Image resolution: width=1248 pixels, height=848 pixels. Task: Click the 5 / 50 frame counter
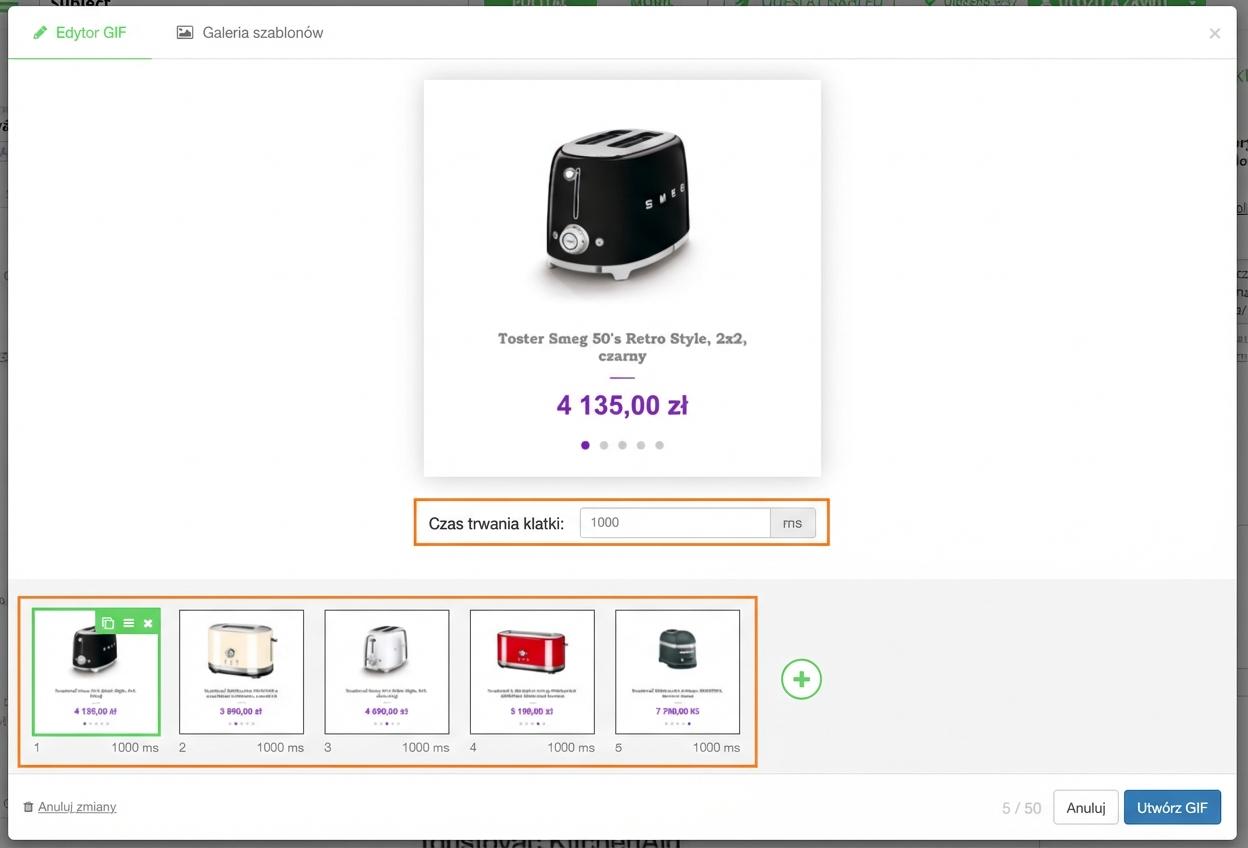[1021, 808]
